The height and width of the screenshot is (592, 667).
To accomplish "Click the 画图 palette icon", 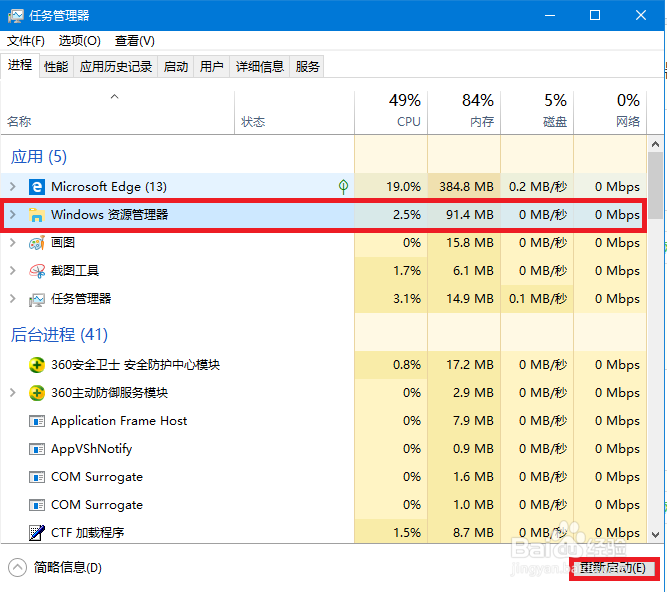I will (x=37, y=243).
